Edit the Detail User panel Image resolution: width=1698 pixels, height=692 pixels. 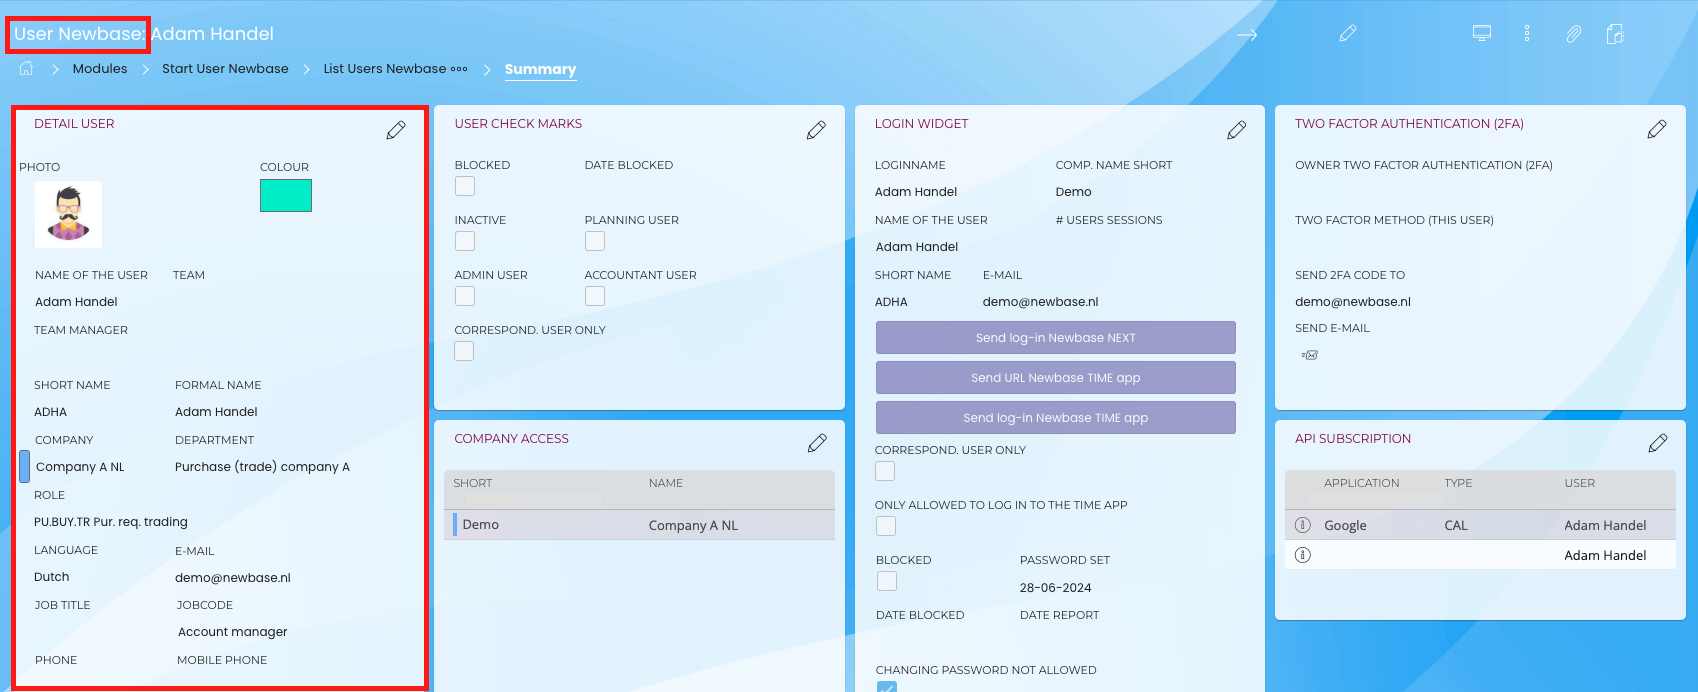[396, 130]
